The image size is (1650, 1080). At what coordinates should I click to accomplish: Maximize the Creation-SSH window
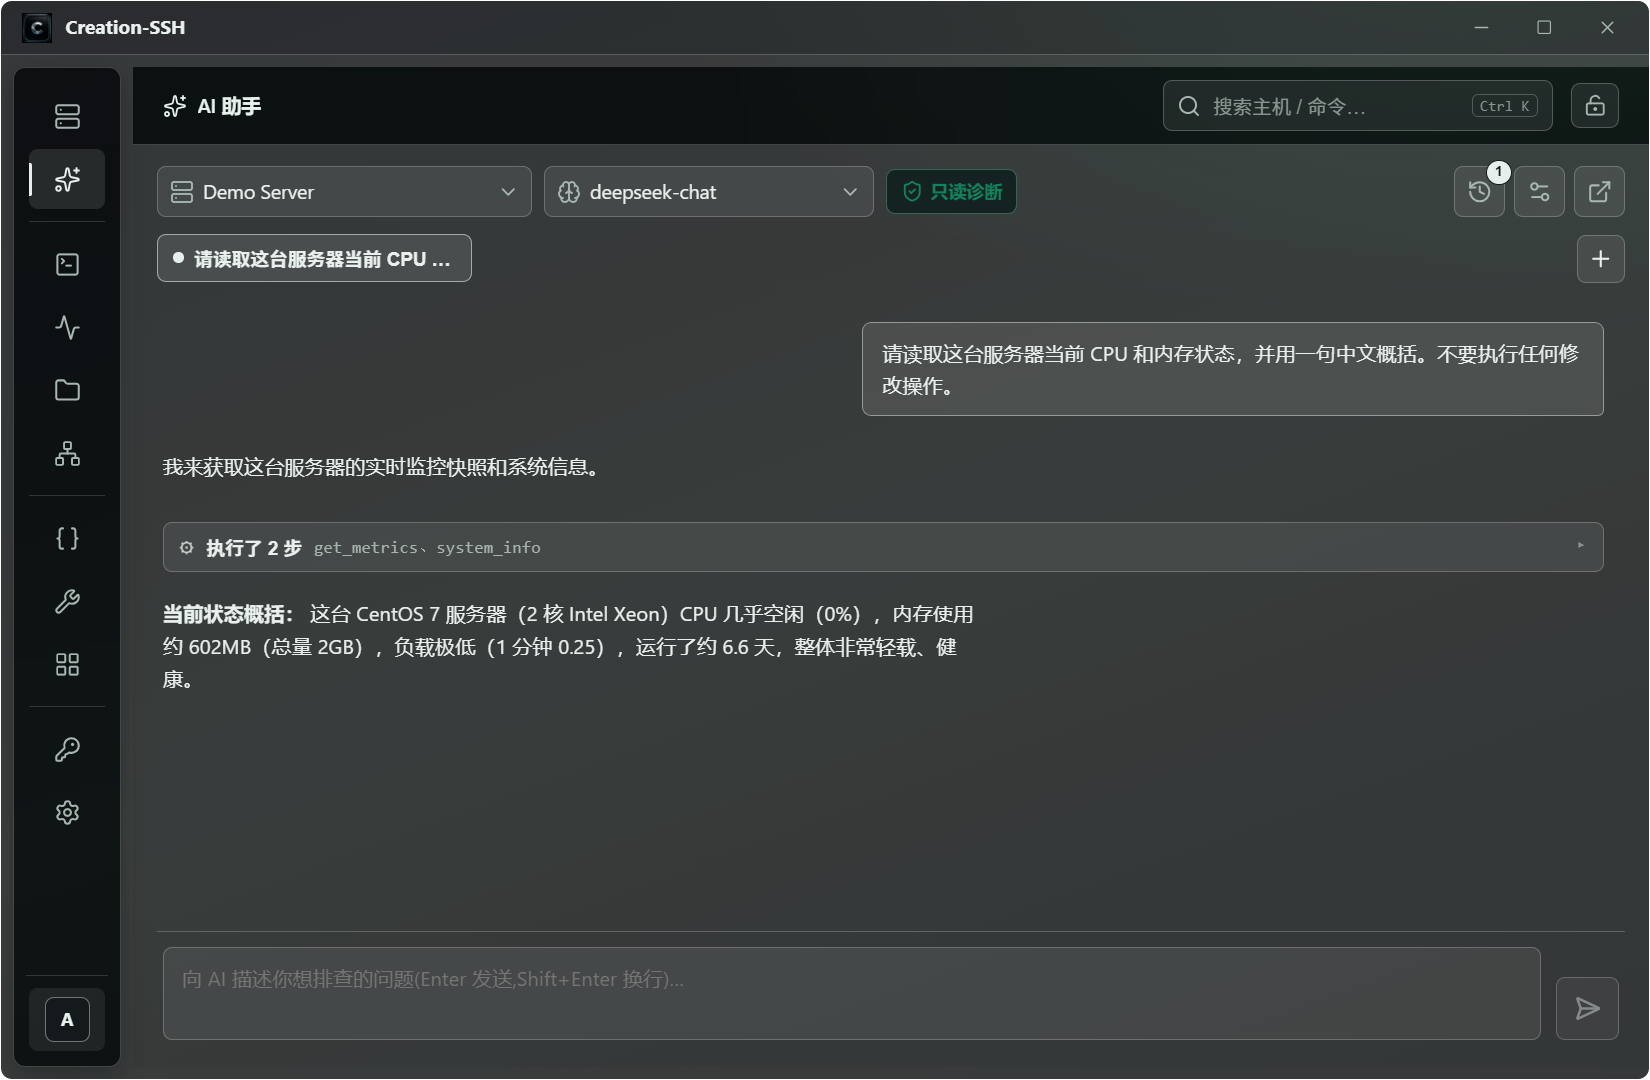tap(1544, 27)
